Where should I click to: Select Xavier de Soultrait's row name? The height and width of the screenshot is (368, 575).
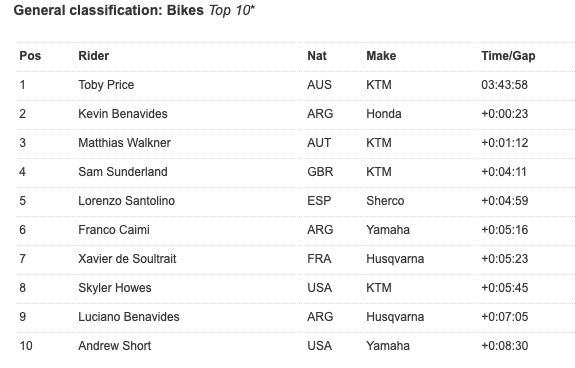[x=127, y=258]
